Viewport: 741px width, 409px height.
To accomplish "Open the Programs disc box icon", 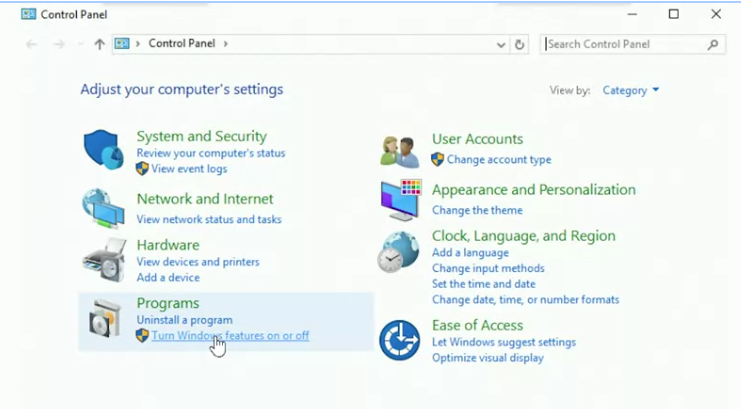I will (105, 318).
